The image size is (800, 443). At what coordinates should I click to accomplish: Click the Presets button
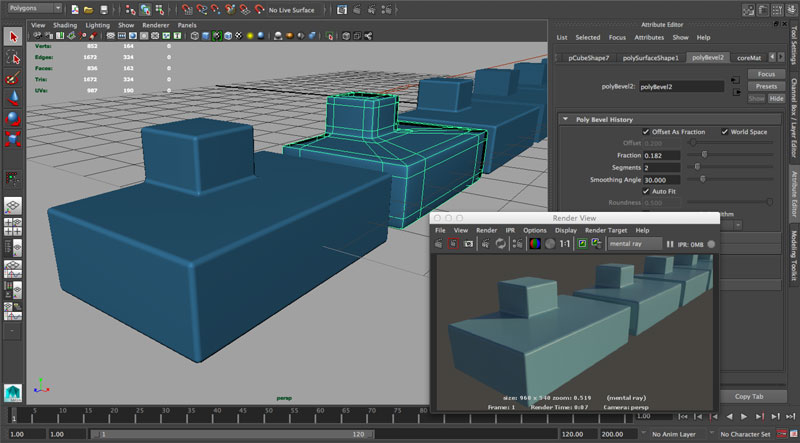766,86
